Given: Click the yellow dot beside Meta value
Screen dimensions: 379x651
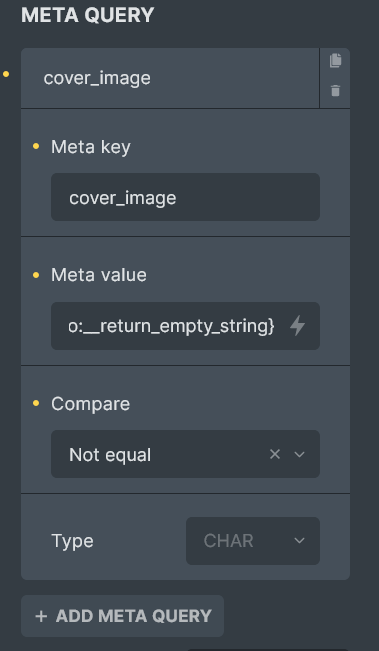Looking at the screenshot, I should pyautogui.click(x=36, y=275).
